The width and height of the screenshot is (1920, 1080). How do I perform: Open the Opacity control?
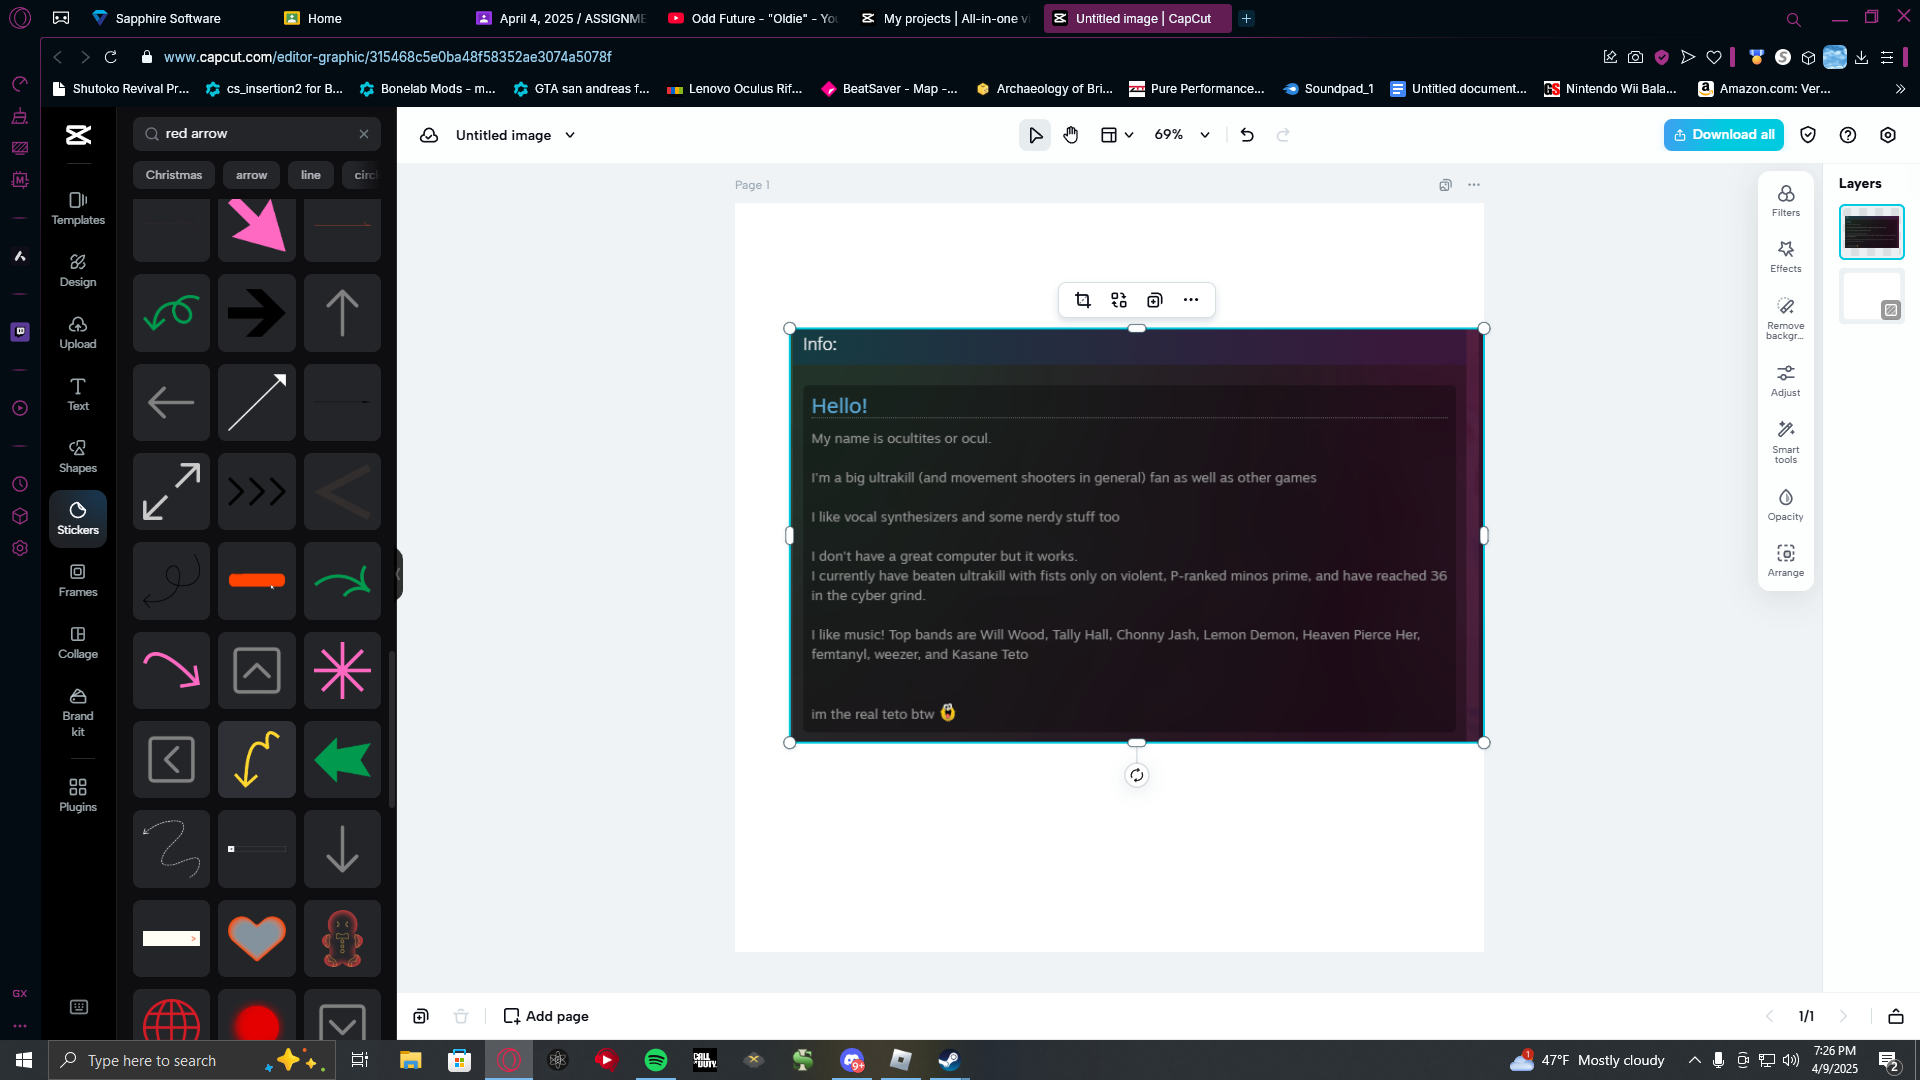pyautogui.click(x=1785, y=504)
